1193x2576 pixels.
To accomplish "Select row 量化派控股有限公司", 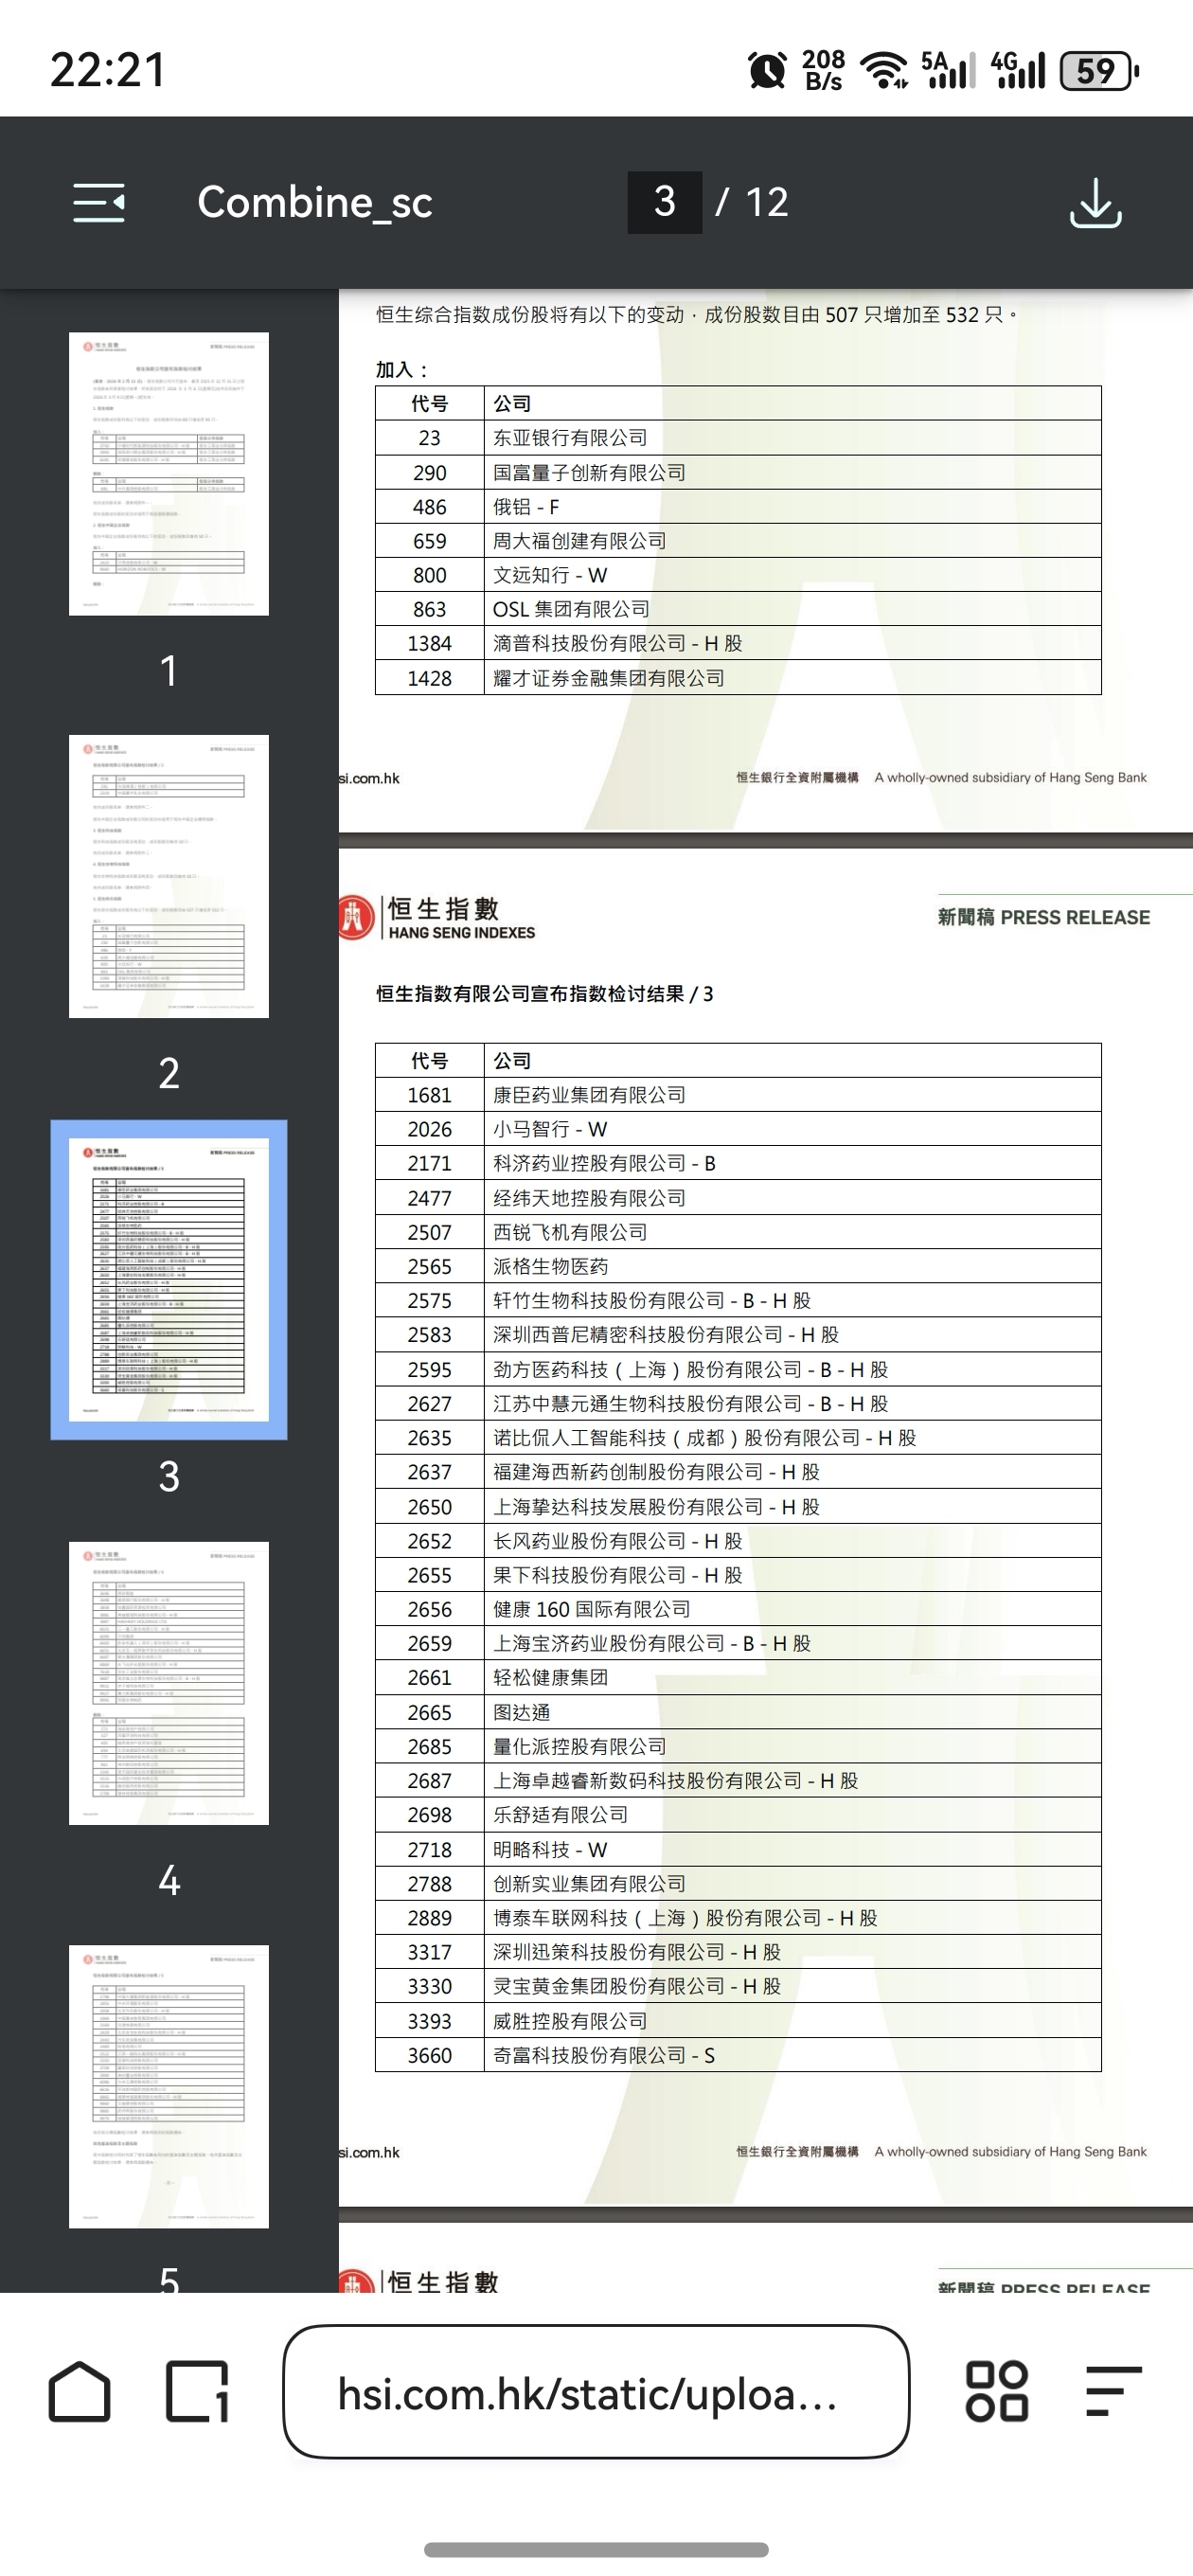I will pos(738,1746).
